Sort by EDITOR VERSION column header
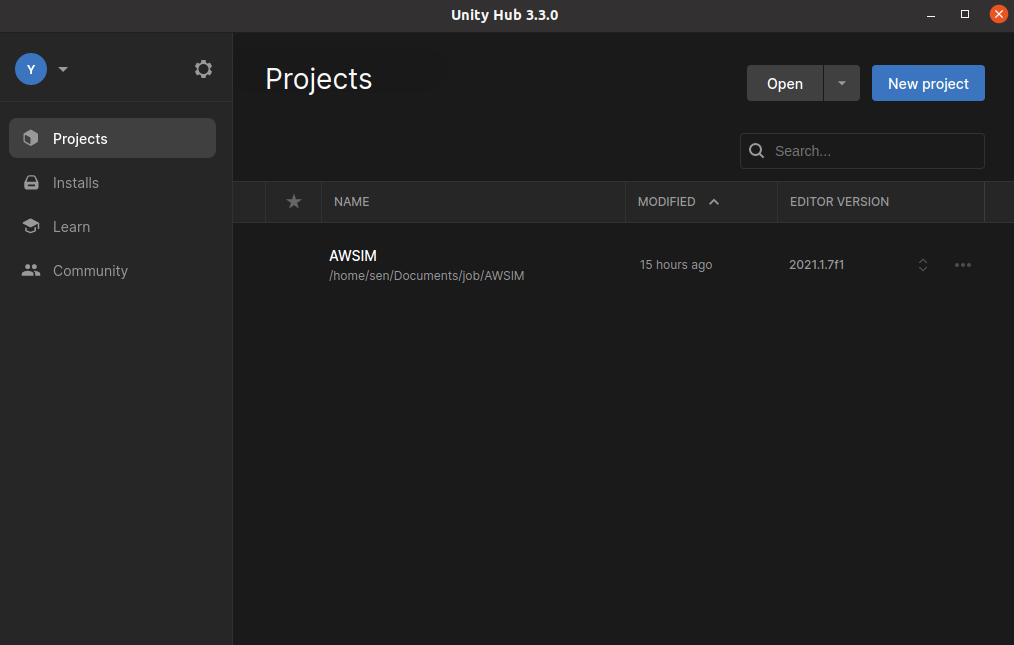 click(x=839, y=201)
